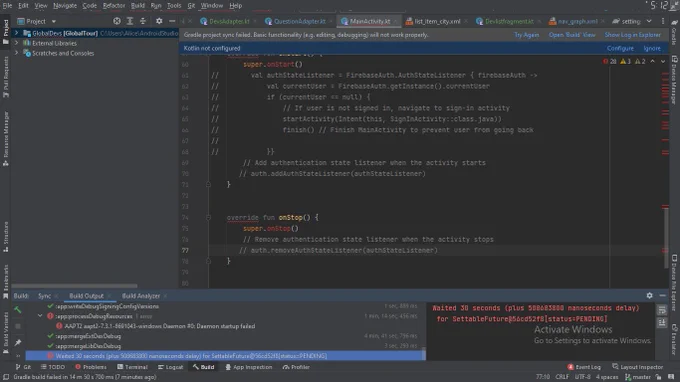Show hidden editor tabs dropdown arrow
The width and height of the screenshot is (680, 382).
click(x=649, y=21)
